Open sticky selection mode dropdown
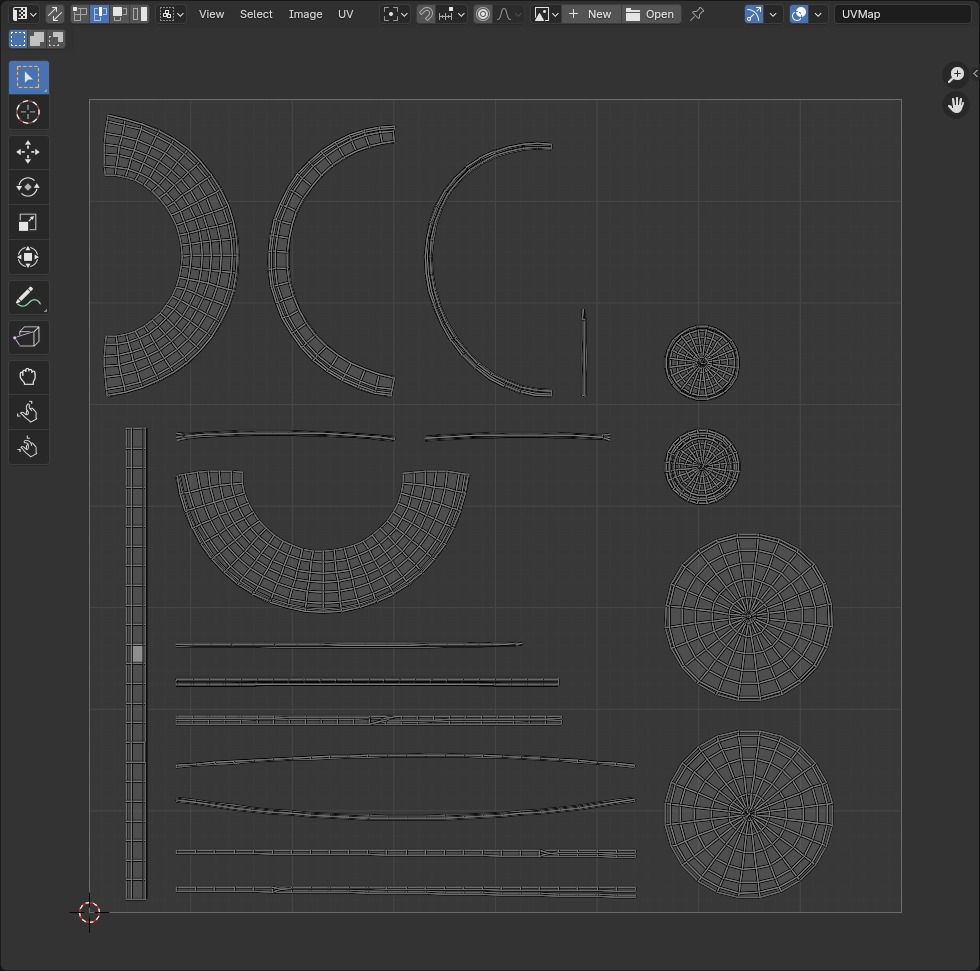This screenshot has width=980, height=971. click(172, 14)
